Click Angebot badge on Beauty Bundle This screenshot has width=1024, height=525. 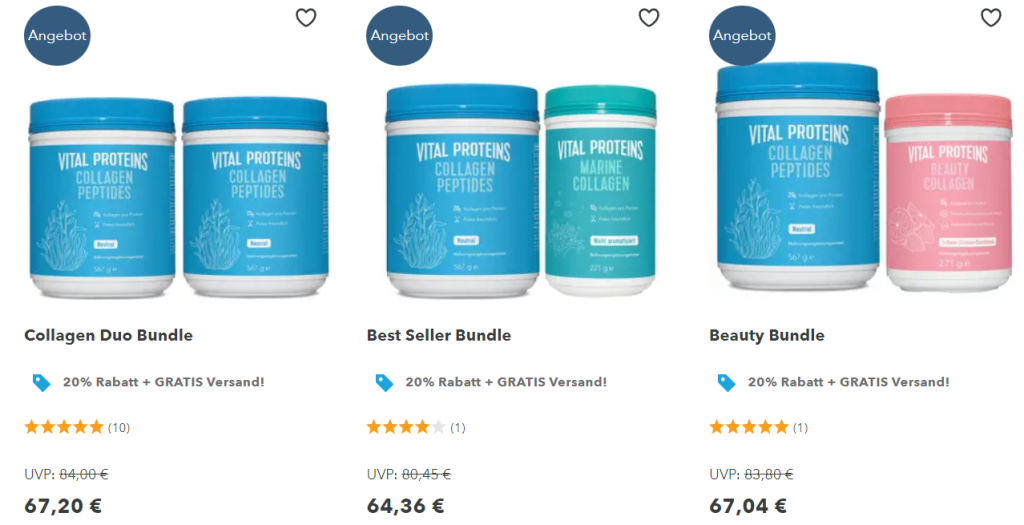click(742, 35)
